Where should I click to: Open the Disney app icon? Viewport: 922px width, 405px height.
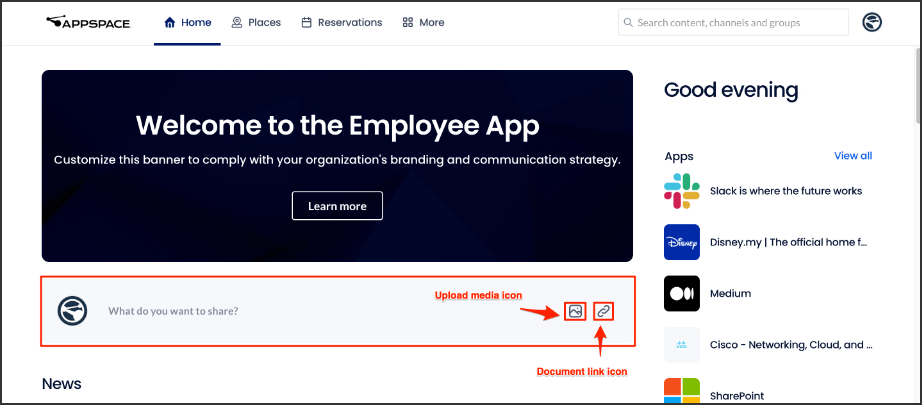pyautogui.click(x=682, y=242)
